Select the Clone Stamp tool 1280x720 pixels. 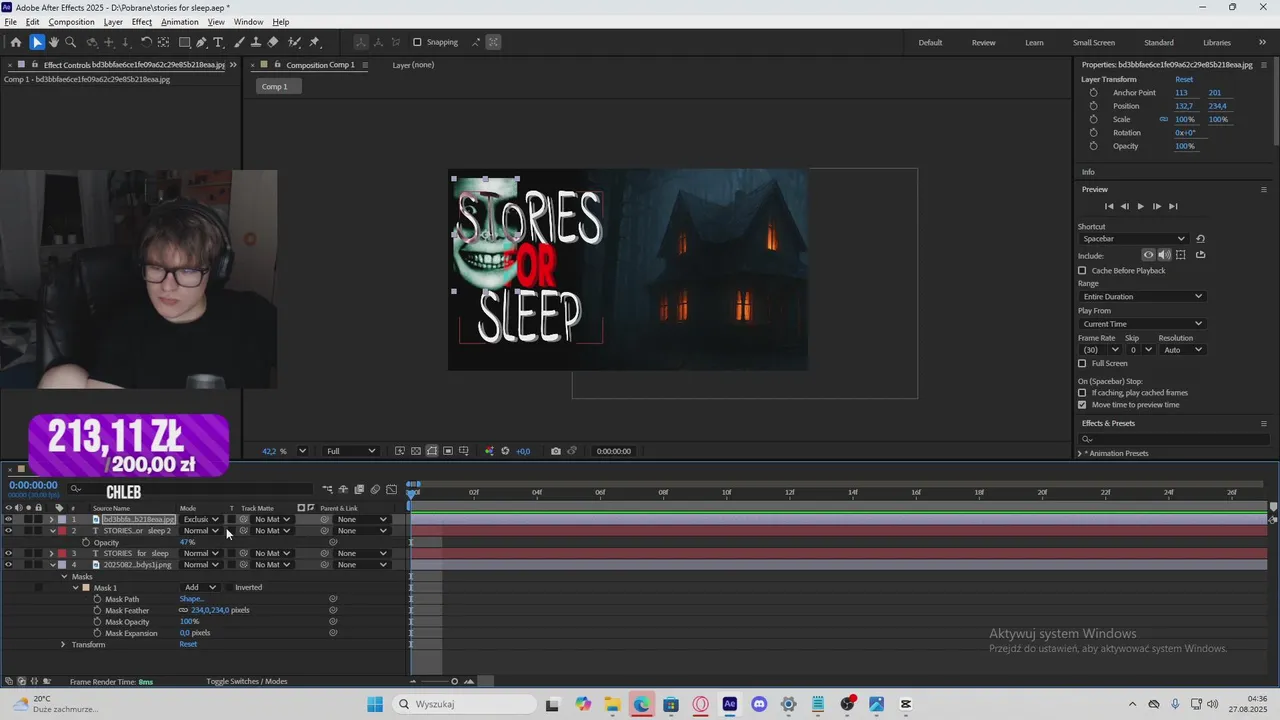(x=256, y=42)
